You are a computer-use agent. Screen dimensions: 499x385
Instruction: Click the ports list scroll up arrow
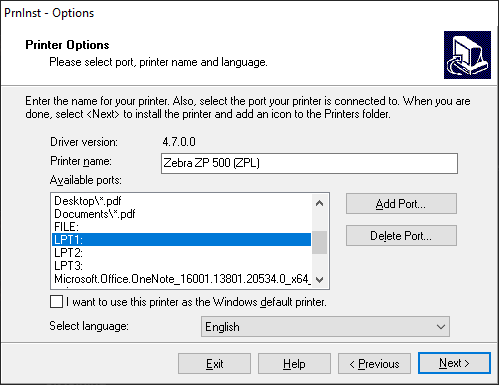pos(319,203)
